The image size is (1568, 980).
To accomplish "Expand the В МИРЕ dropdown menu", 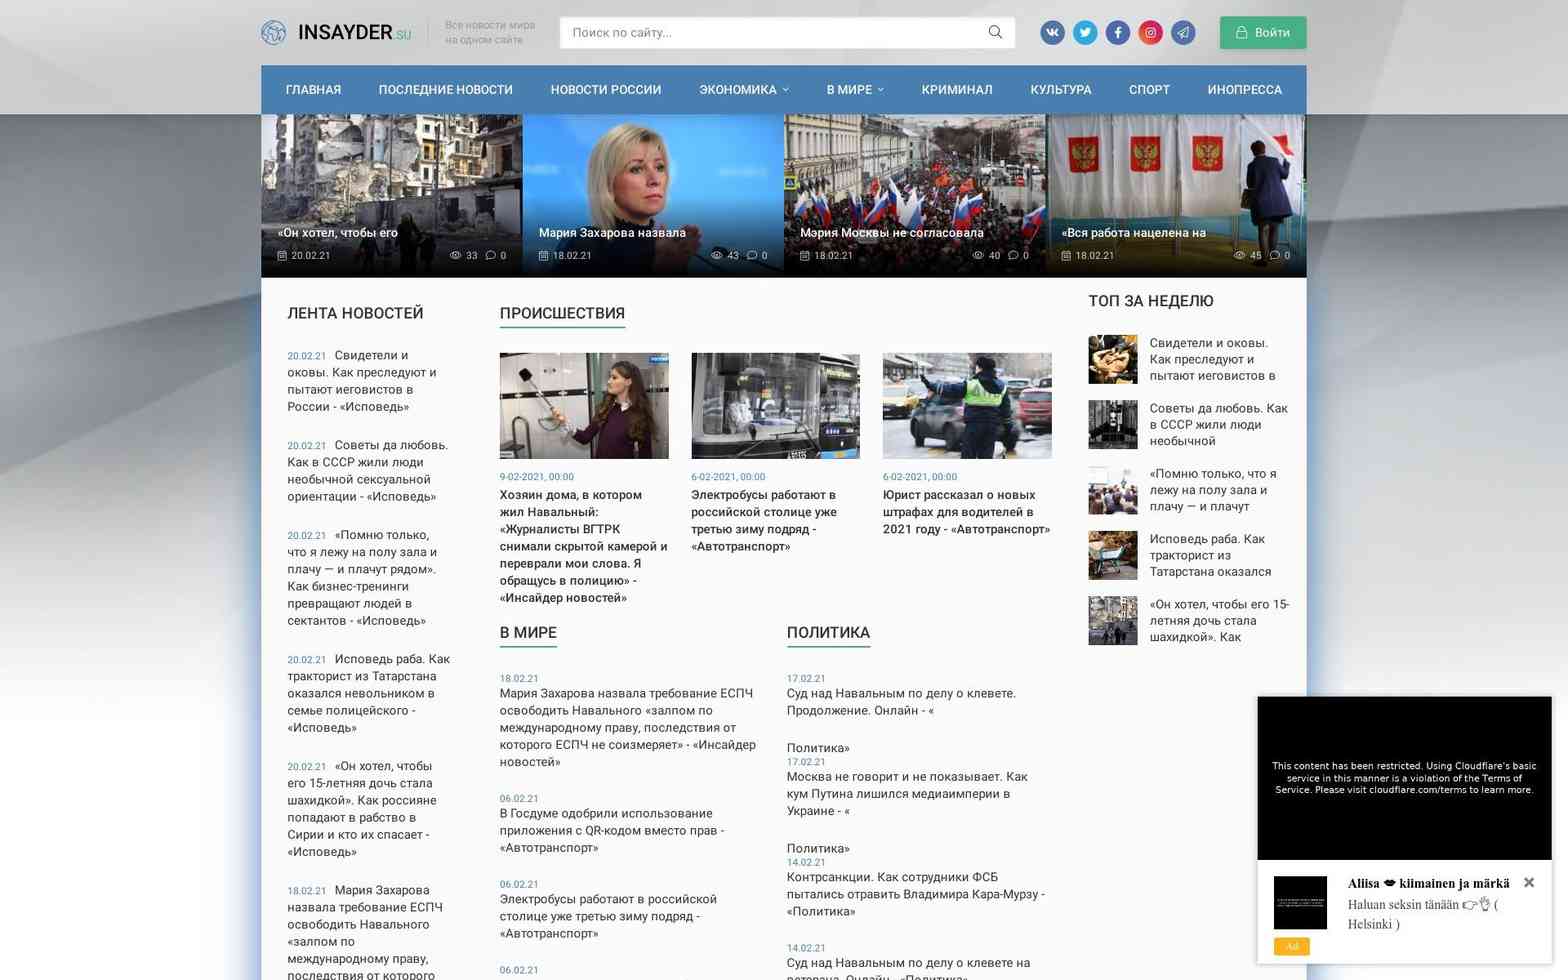I will pyautogui.click(x=854, y=90).
